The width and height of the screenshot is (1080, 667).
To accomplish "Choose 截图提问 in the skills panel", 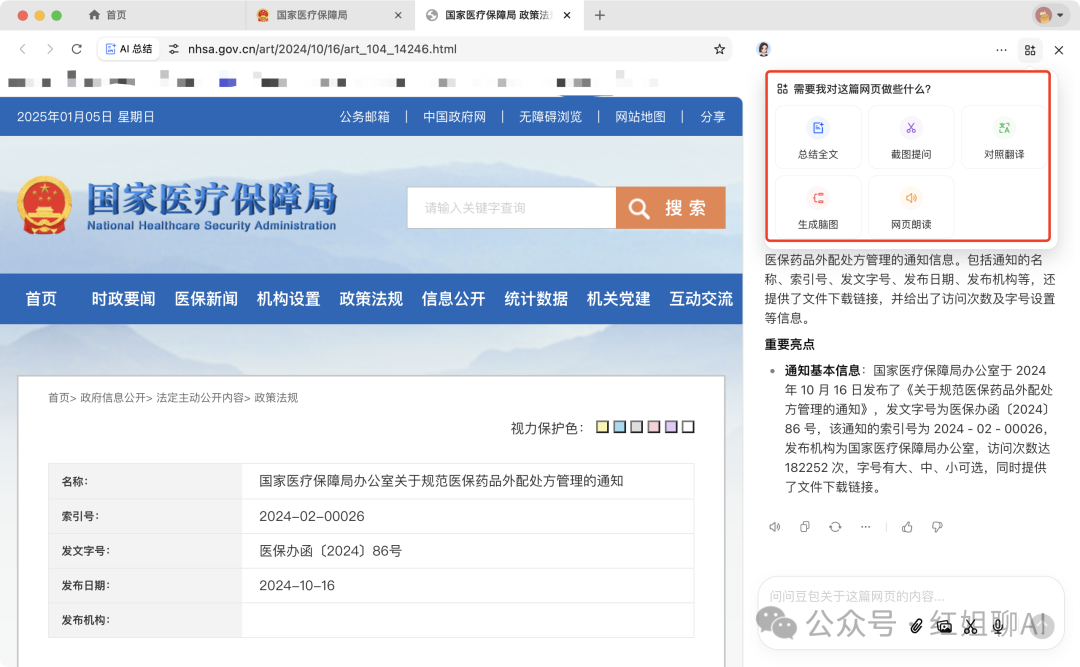I will coord(911,137).
